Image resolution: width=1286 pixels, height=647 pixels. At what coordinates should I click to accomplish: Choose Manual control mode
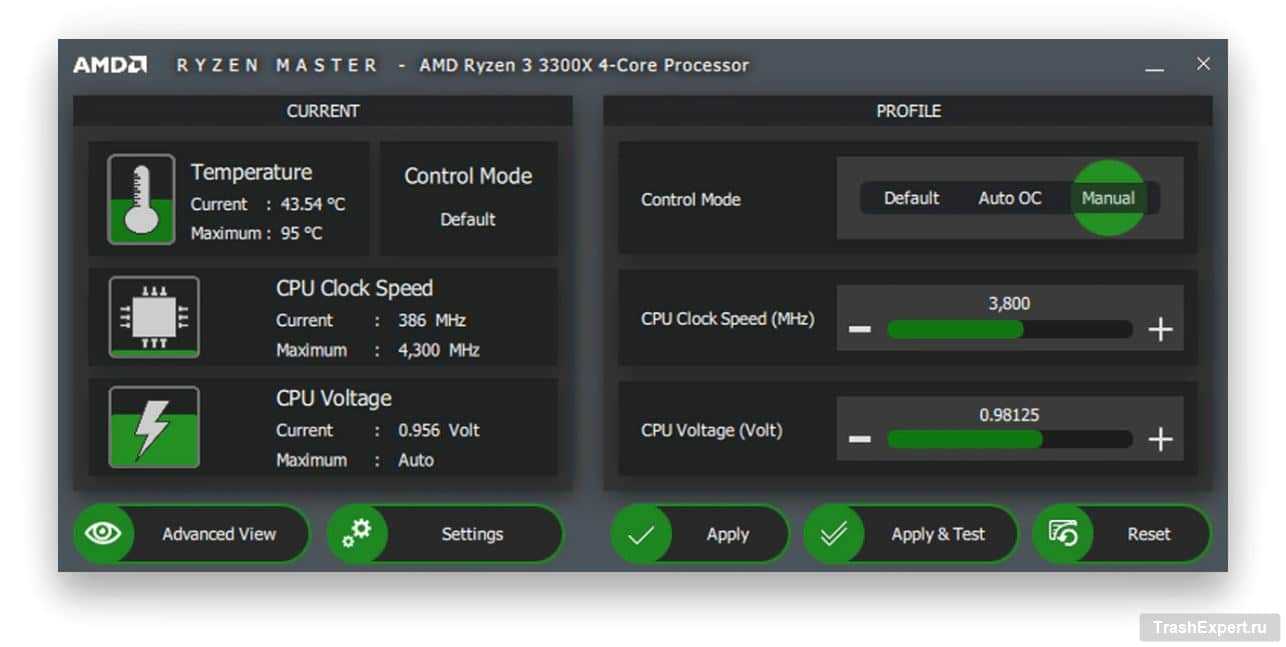click(x=1108, y=198)
